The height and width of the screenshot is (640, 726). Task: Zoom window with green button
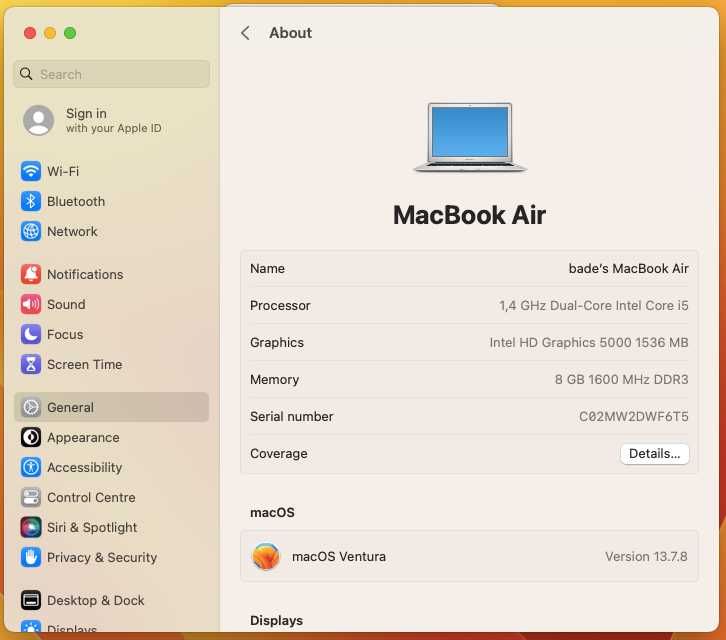(70, 33)
